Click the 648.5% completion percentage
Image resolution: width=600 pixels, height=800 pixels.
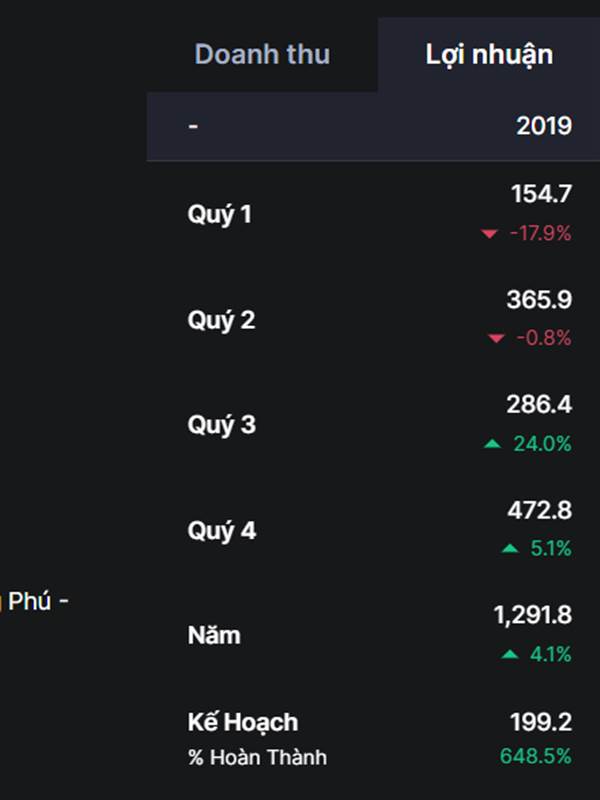coord(536,757)
